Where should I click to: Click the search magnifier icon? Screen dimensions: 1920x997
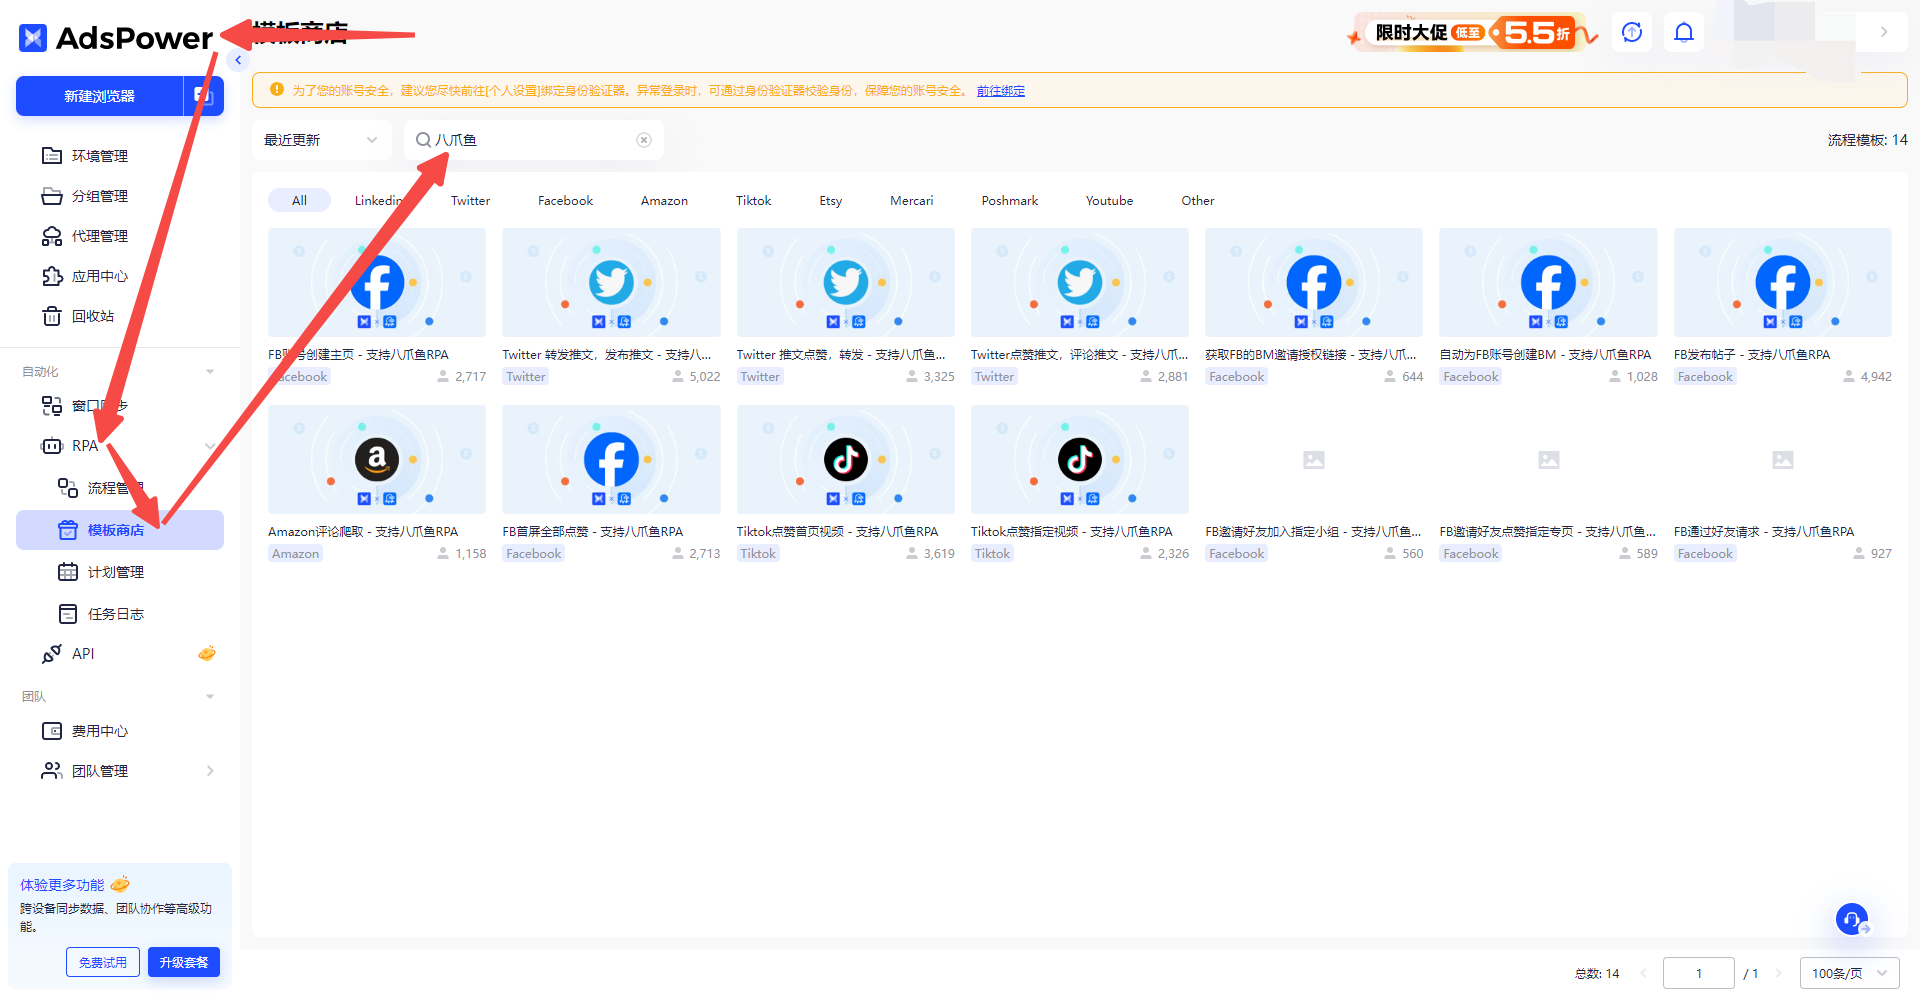[423, 140]
